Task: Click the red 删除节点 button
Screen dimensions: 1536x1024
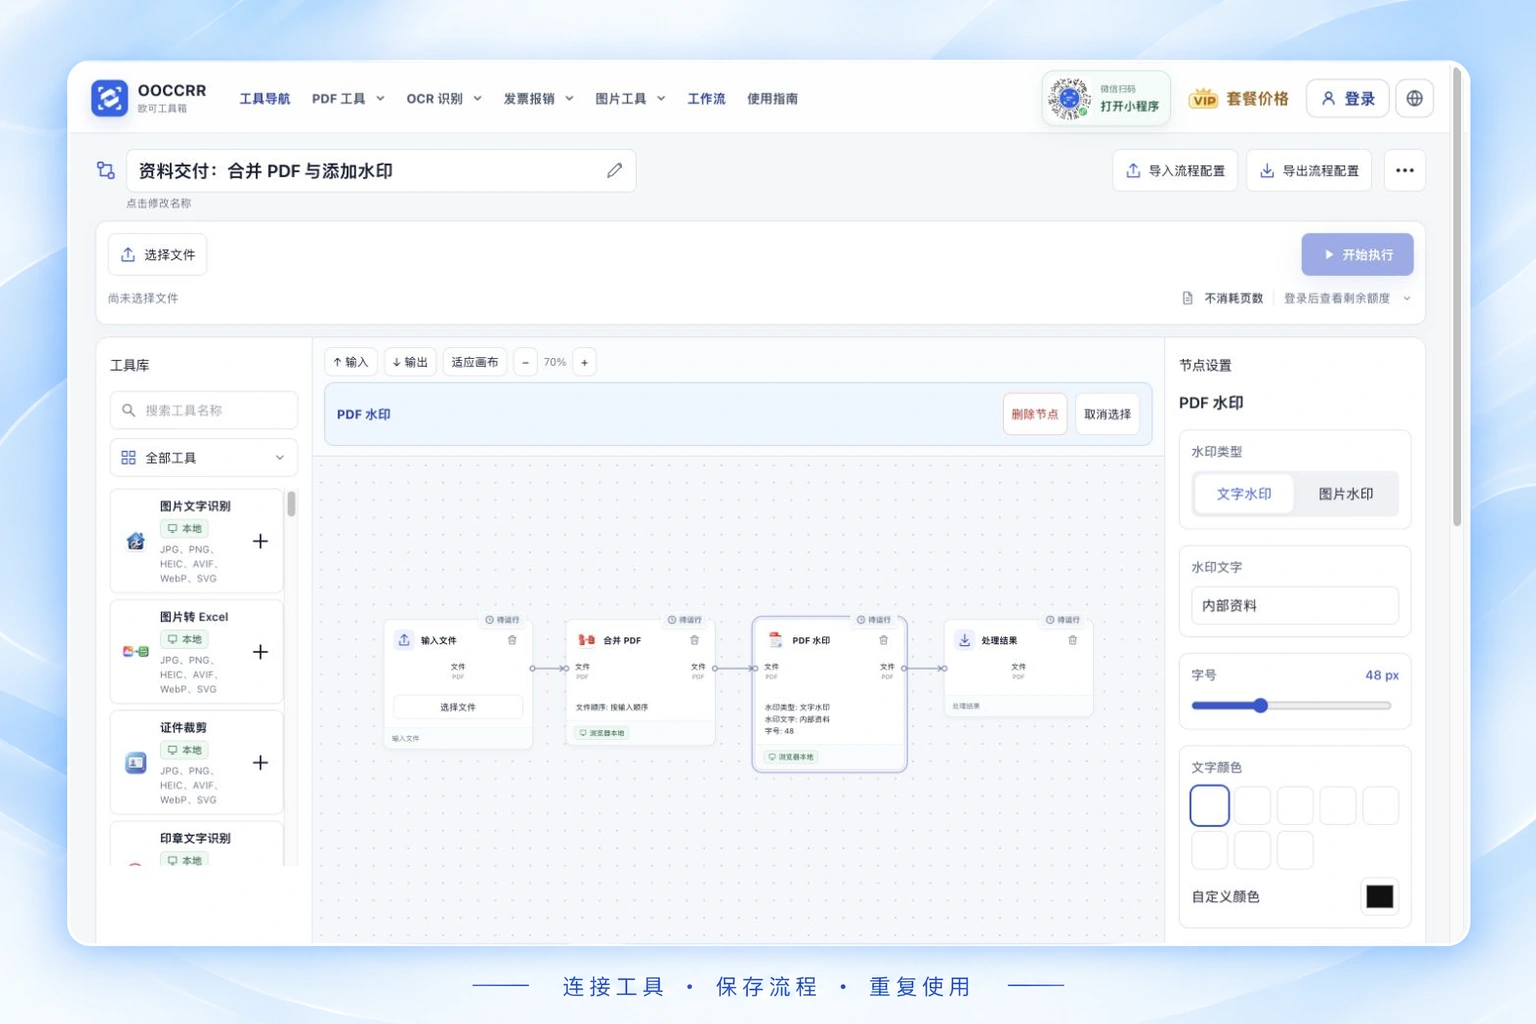Action: [1034, 414]
